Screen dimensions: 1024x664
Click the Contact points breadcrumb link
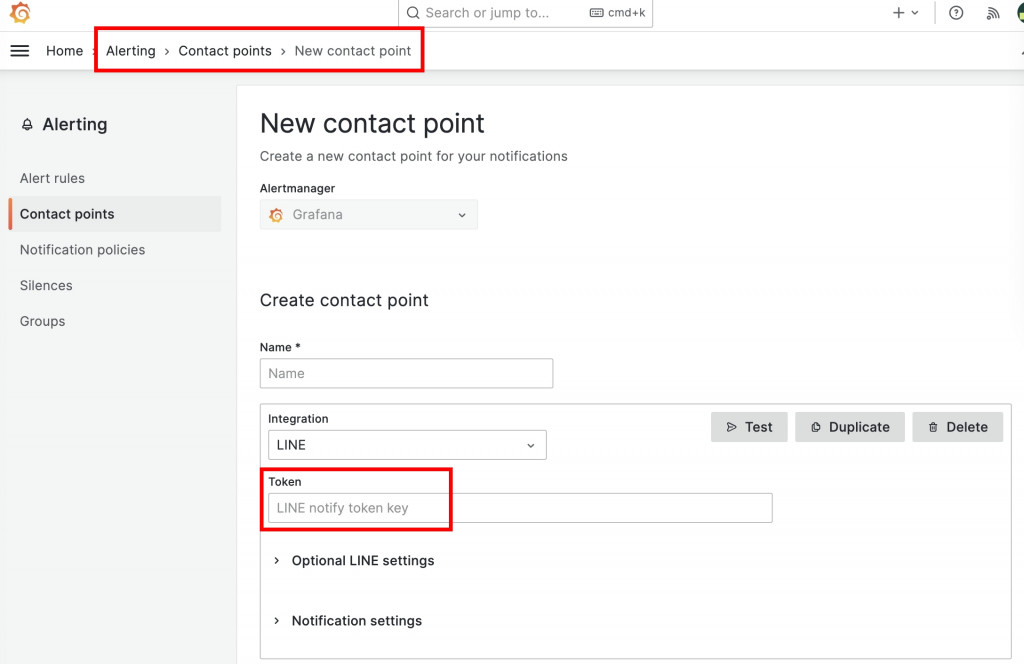(225, 51)
